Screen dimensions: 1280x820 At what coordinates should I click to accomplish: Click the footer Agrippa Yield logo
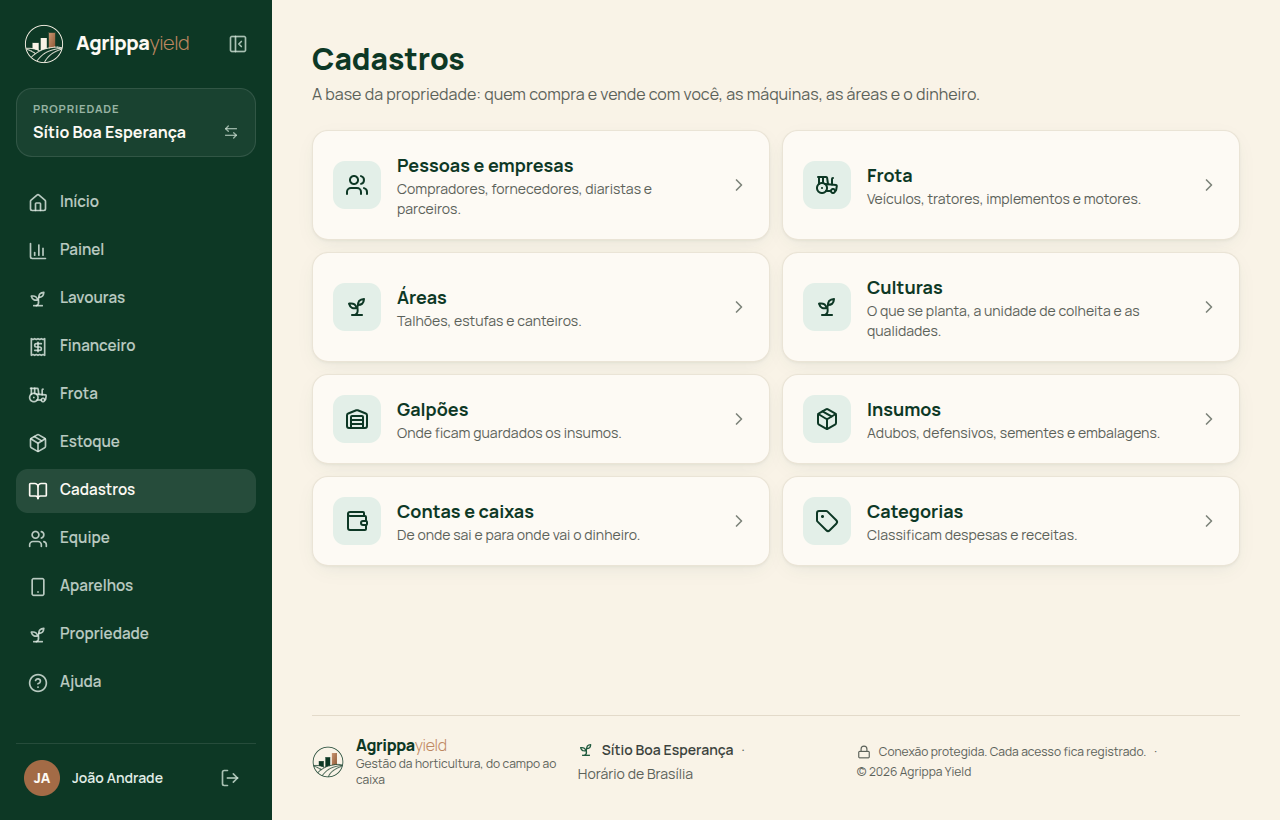[328, 762]
